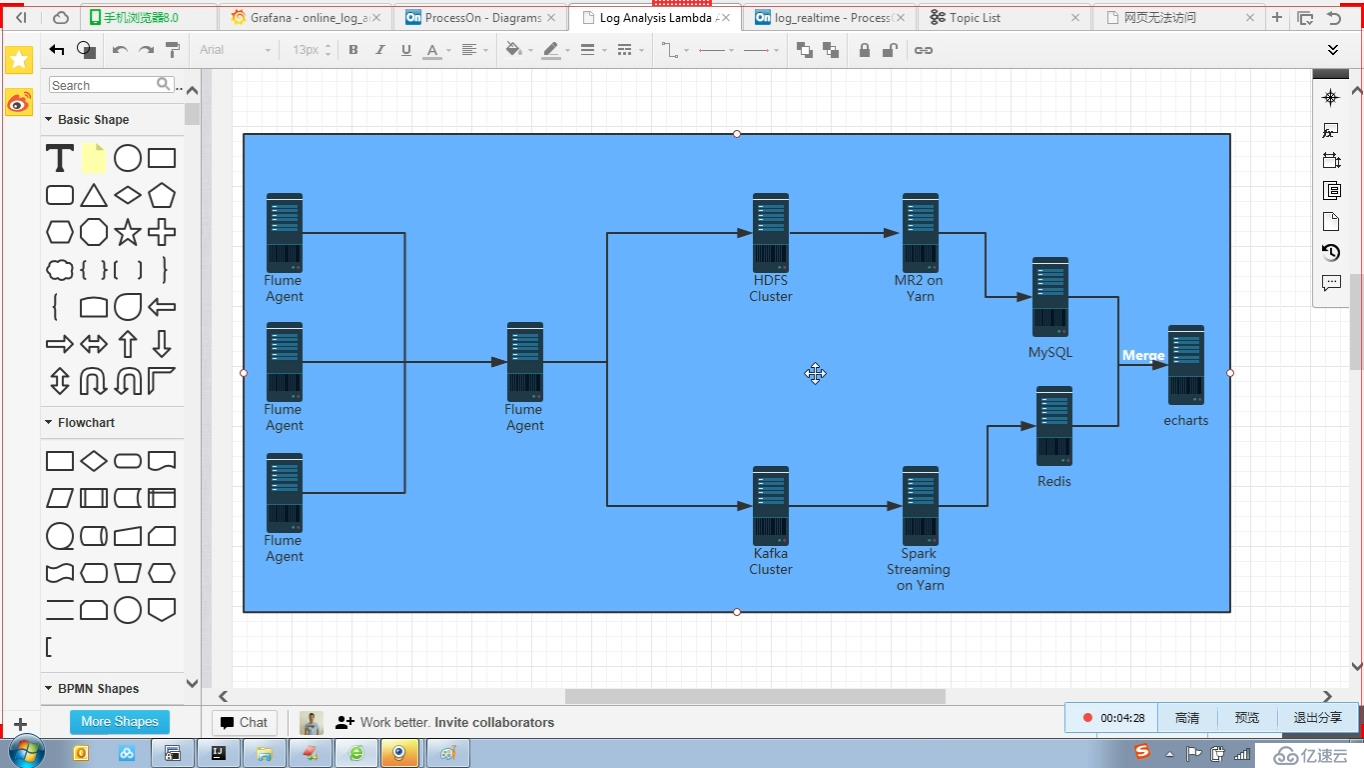Switch to ProcessOn - Diagrams tab
This screenshot has width=1364, height=768.
(x=480, y=17)
